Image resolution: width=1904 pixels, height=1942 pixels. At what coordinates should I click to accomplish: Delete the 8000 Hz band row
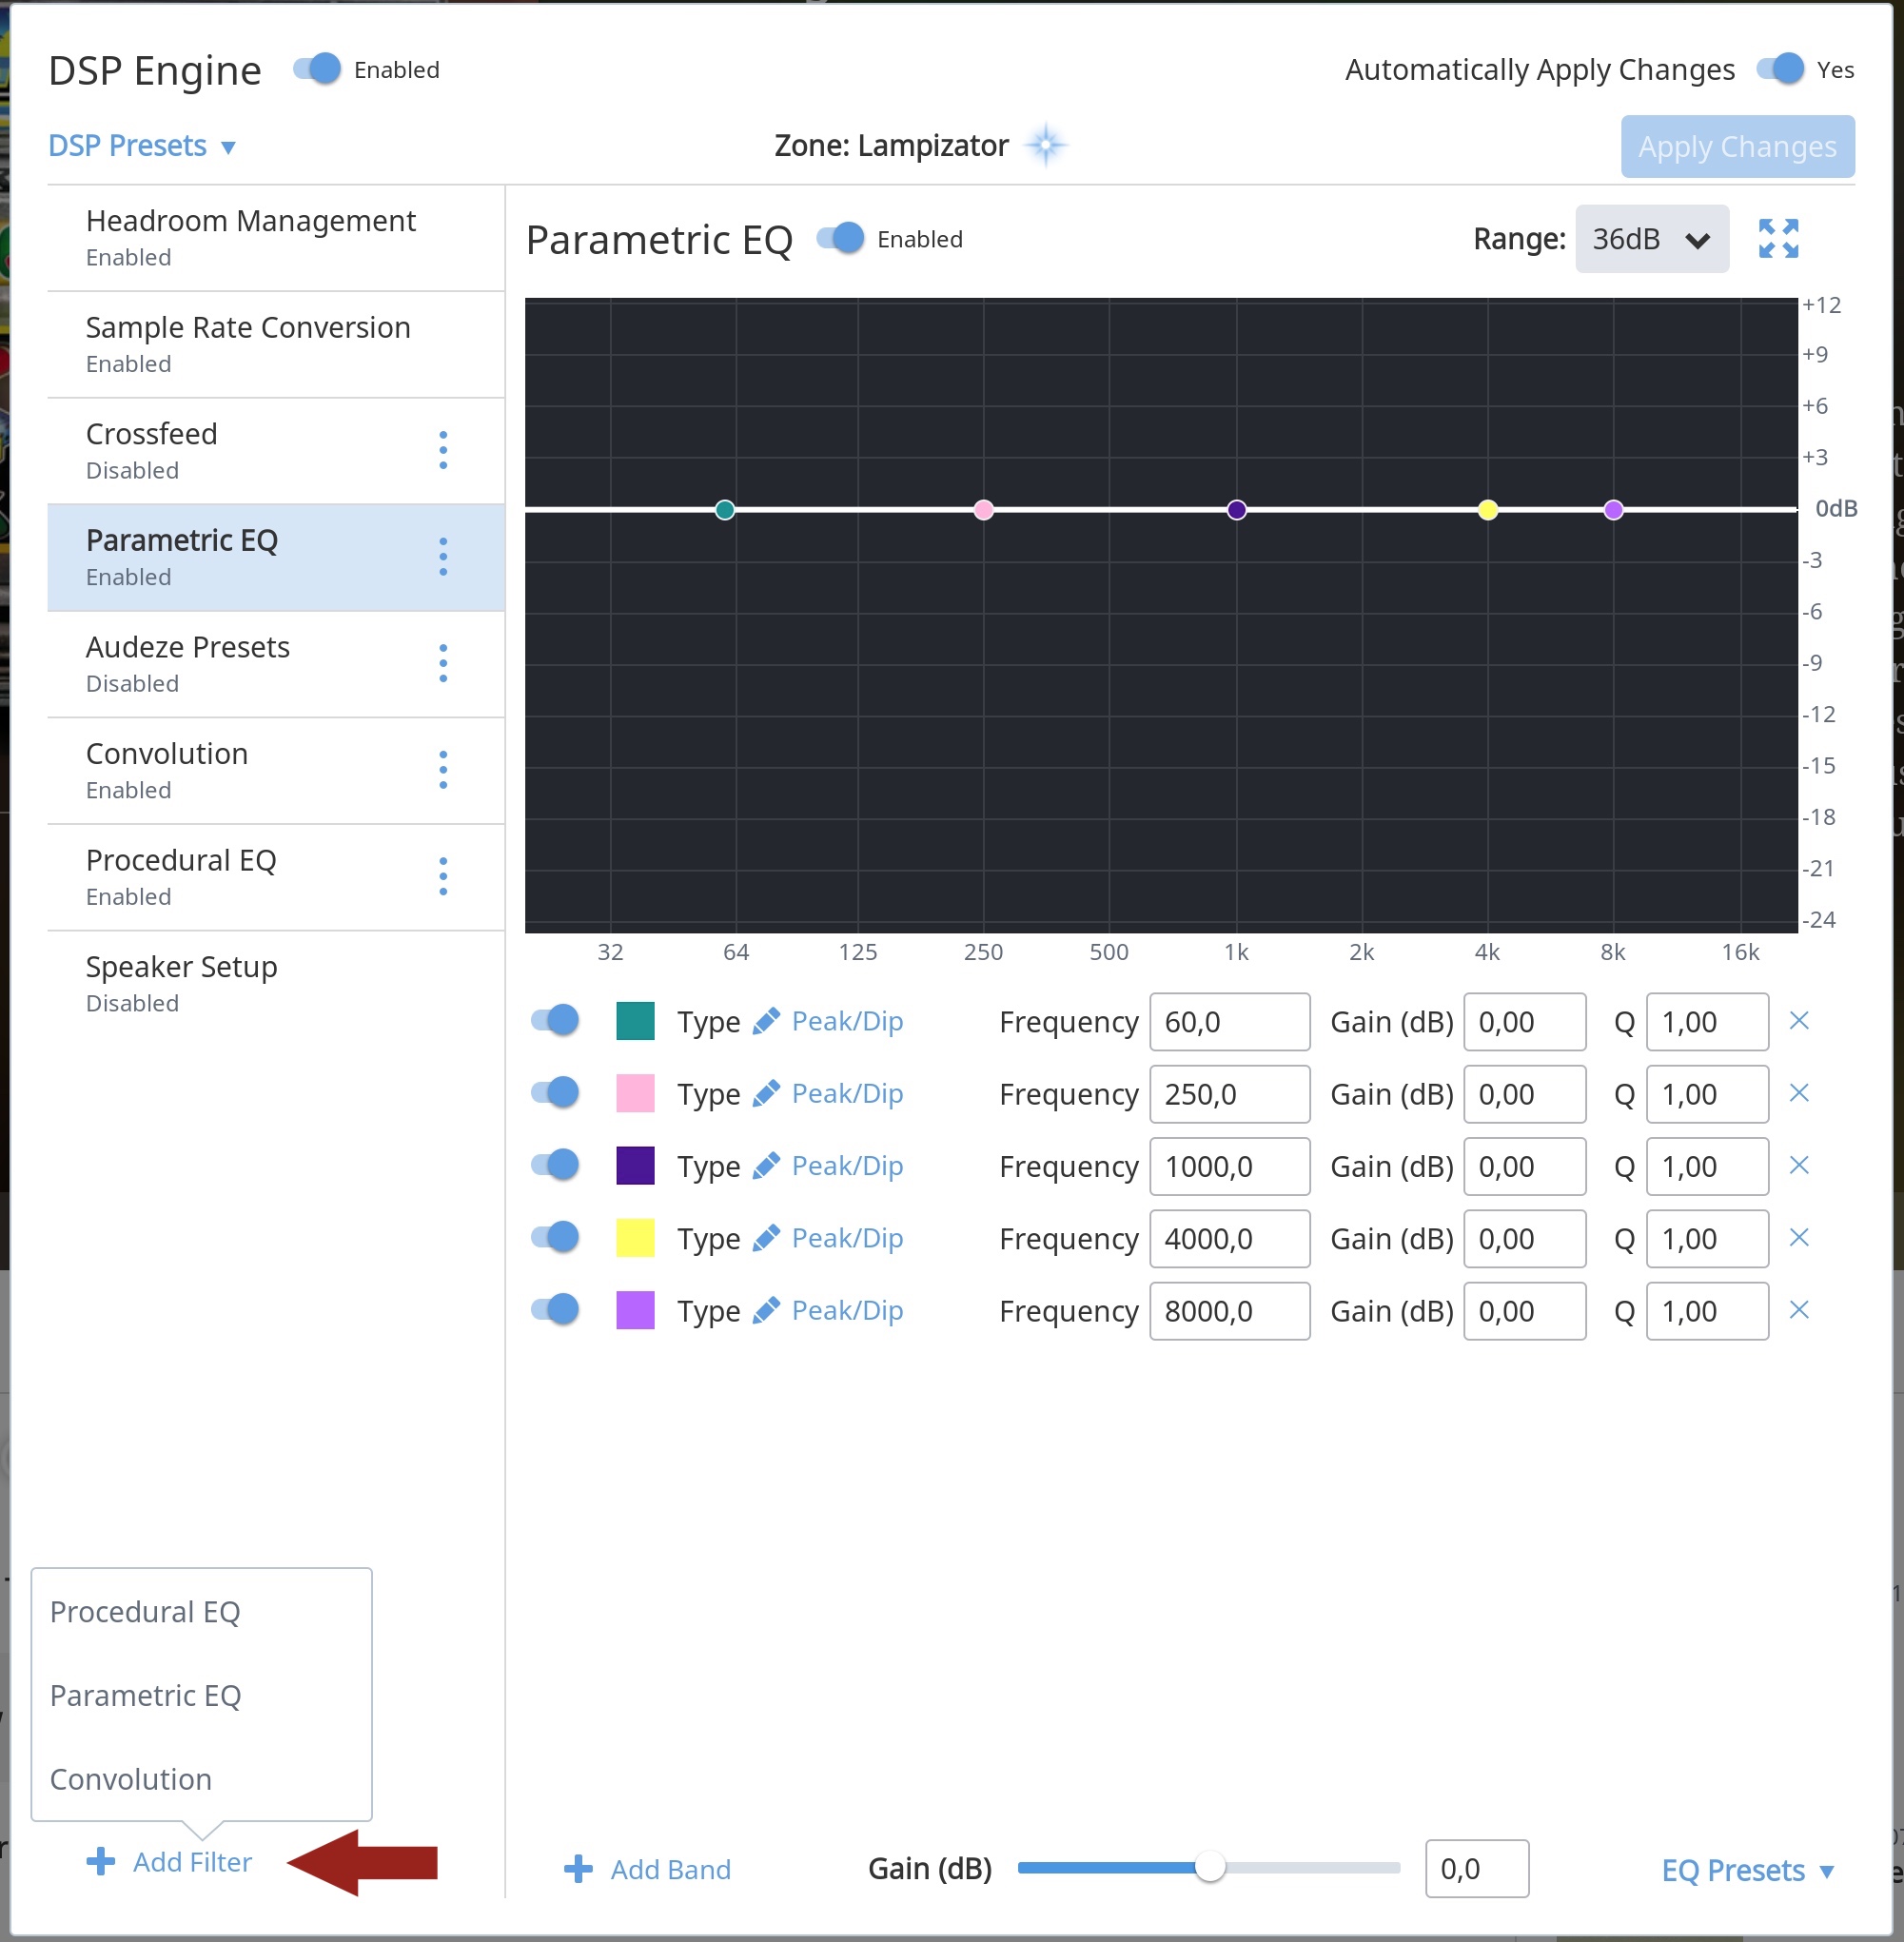(1798, 1310)
